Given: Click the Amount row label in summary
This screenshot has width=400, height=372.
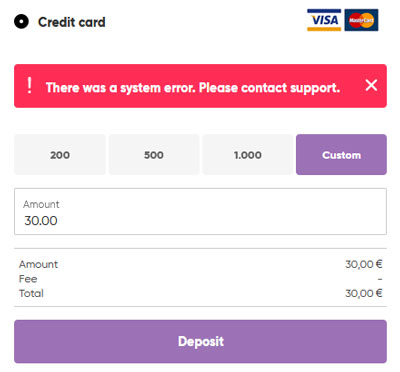Looking at the screenshot, I should [38, 264].
